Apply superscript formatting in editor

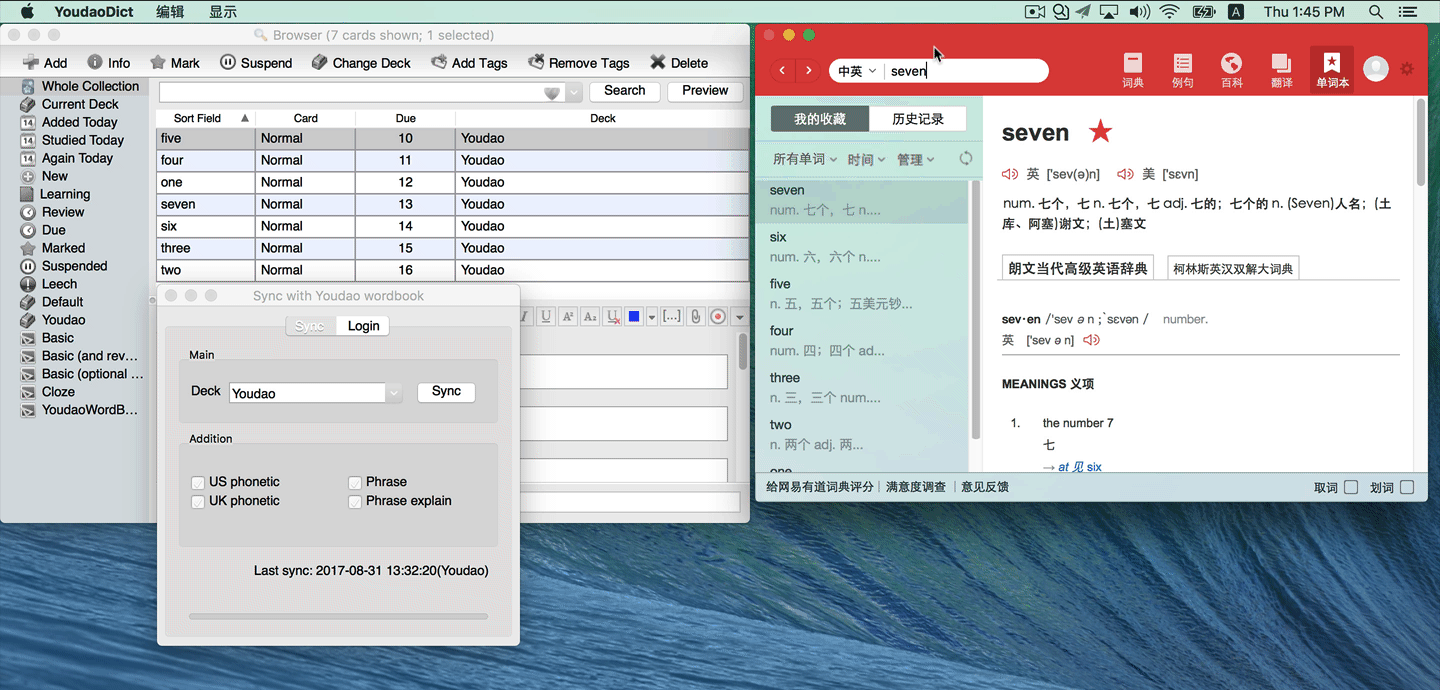pos(568,316)
